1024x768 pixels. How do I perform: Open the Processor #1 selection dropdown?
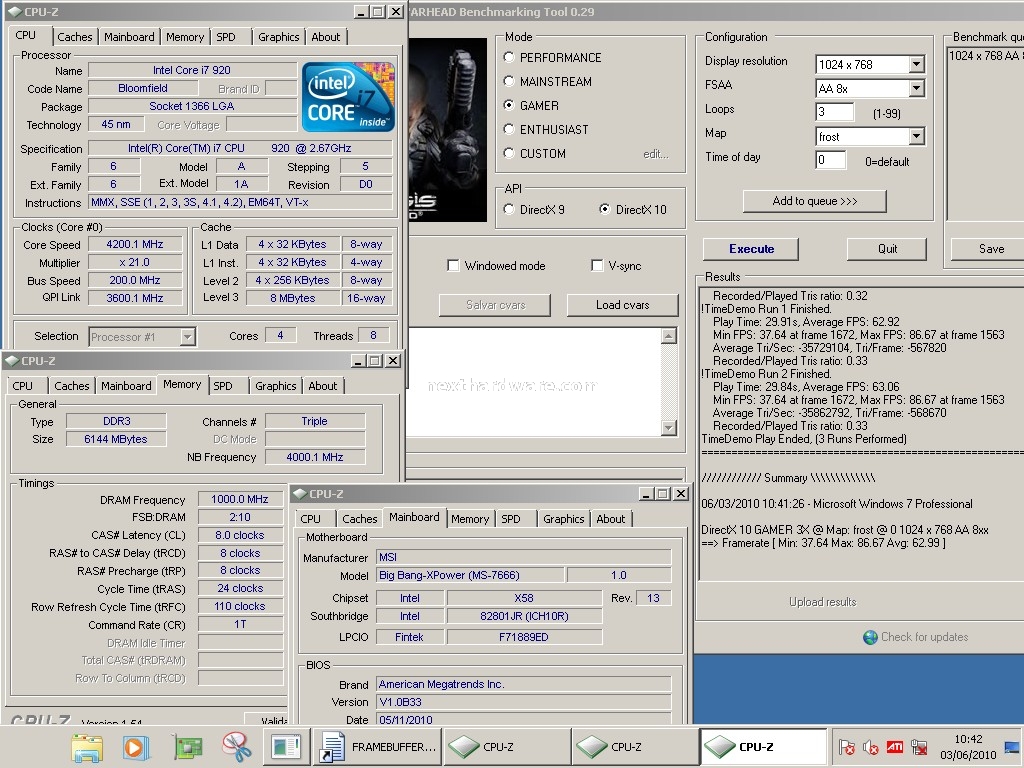[x=187, y=337]
